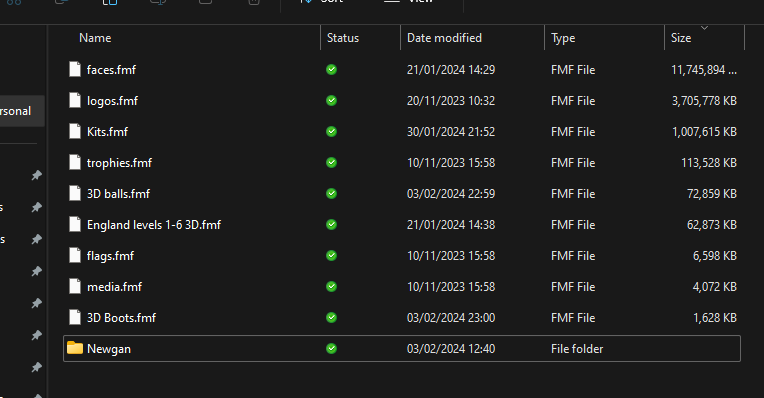764x398 pixels.
Task: Click the green sync status icon for trophies.fmf
Action: (x=331, y=163)
